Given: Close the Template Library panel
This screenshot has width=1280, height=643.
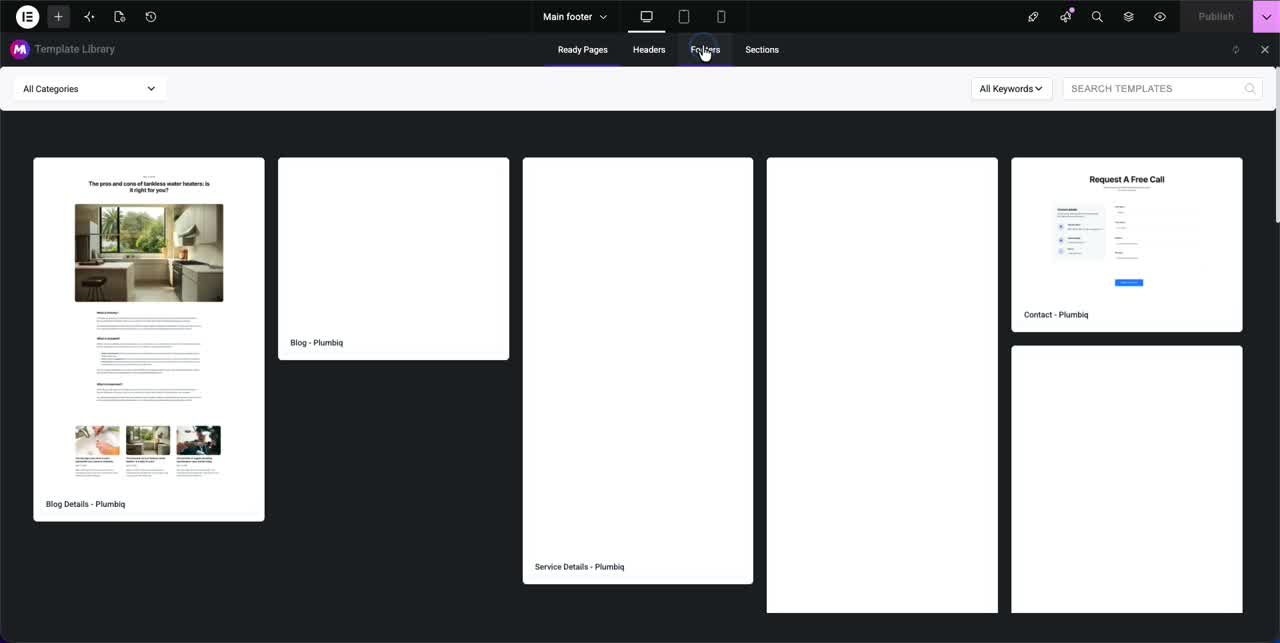Looking at the screenshot, I should pyautogui.click(x=1265, y=50).
